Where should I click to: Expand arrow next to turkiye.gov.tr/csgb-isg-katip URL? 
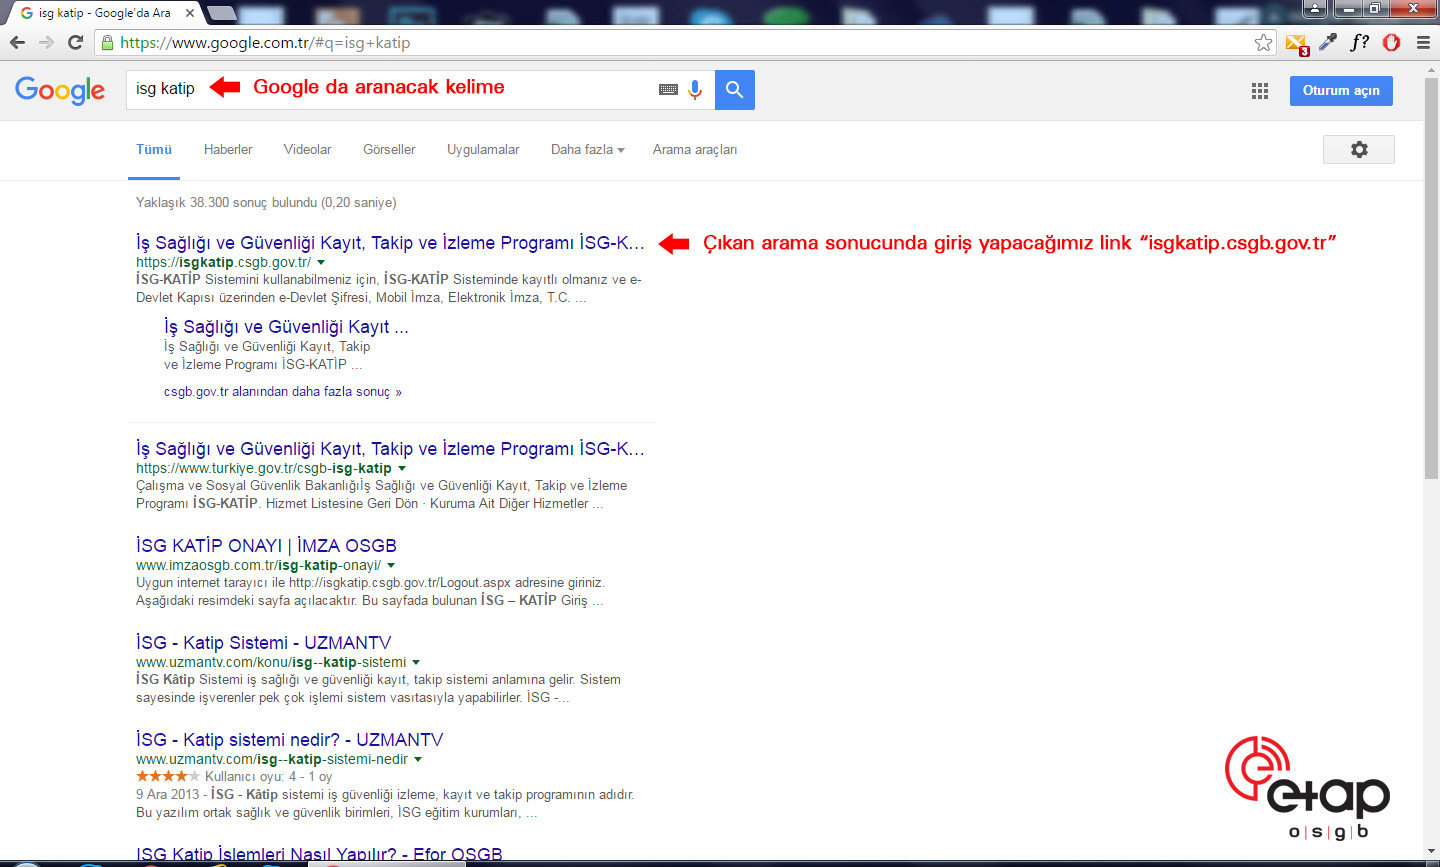(x=402, y=469)
